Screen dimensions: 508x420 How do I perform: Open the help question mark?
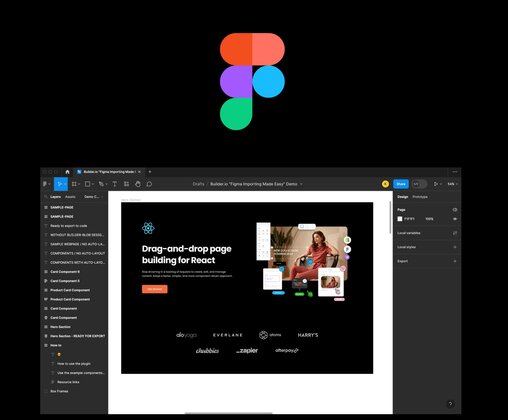pyautogui.click(x=450, y=404)
